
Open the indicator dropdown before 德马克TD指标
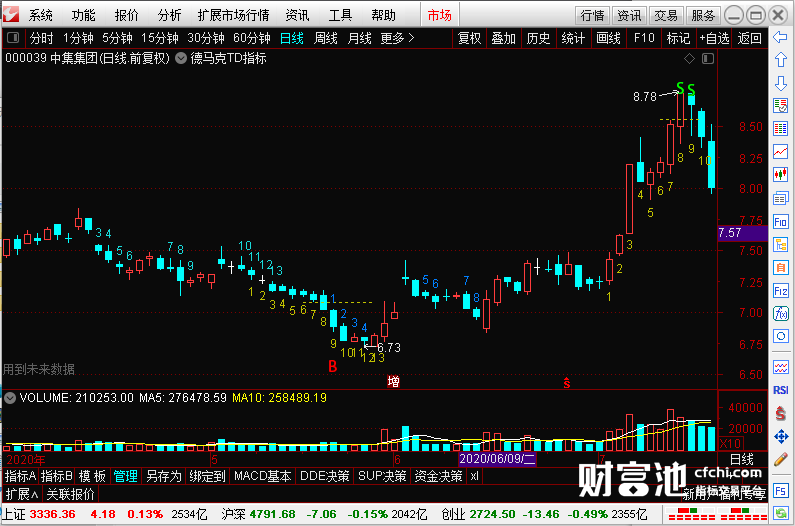coord(180,58)
